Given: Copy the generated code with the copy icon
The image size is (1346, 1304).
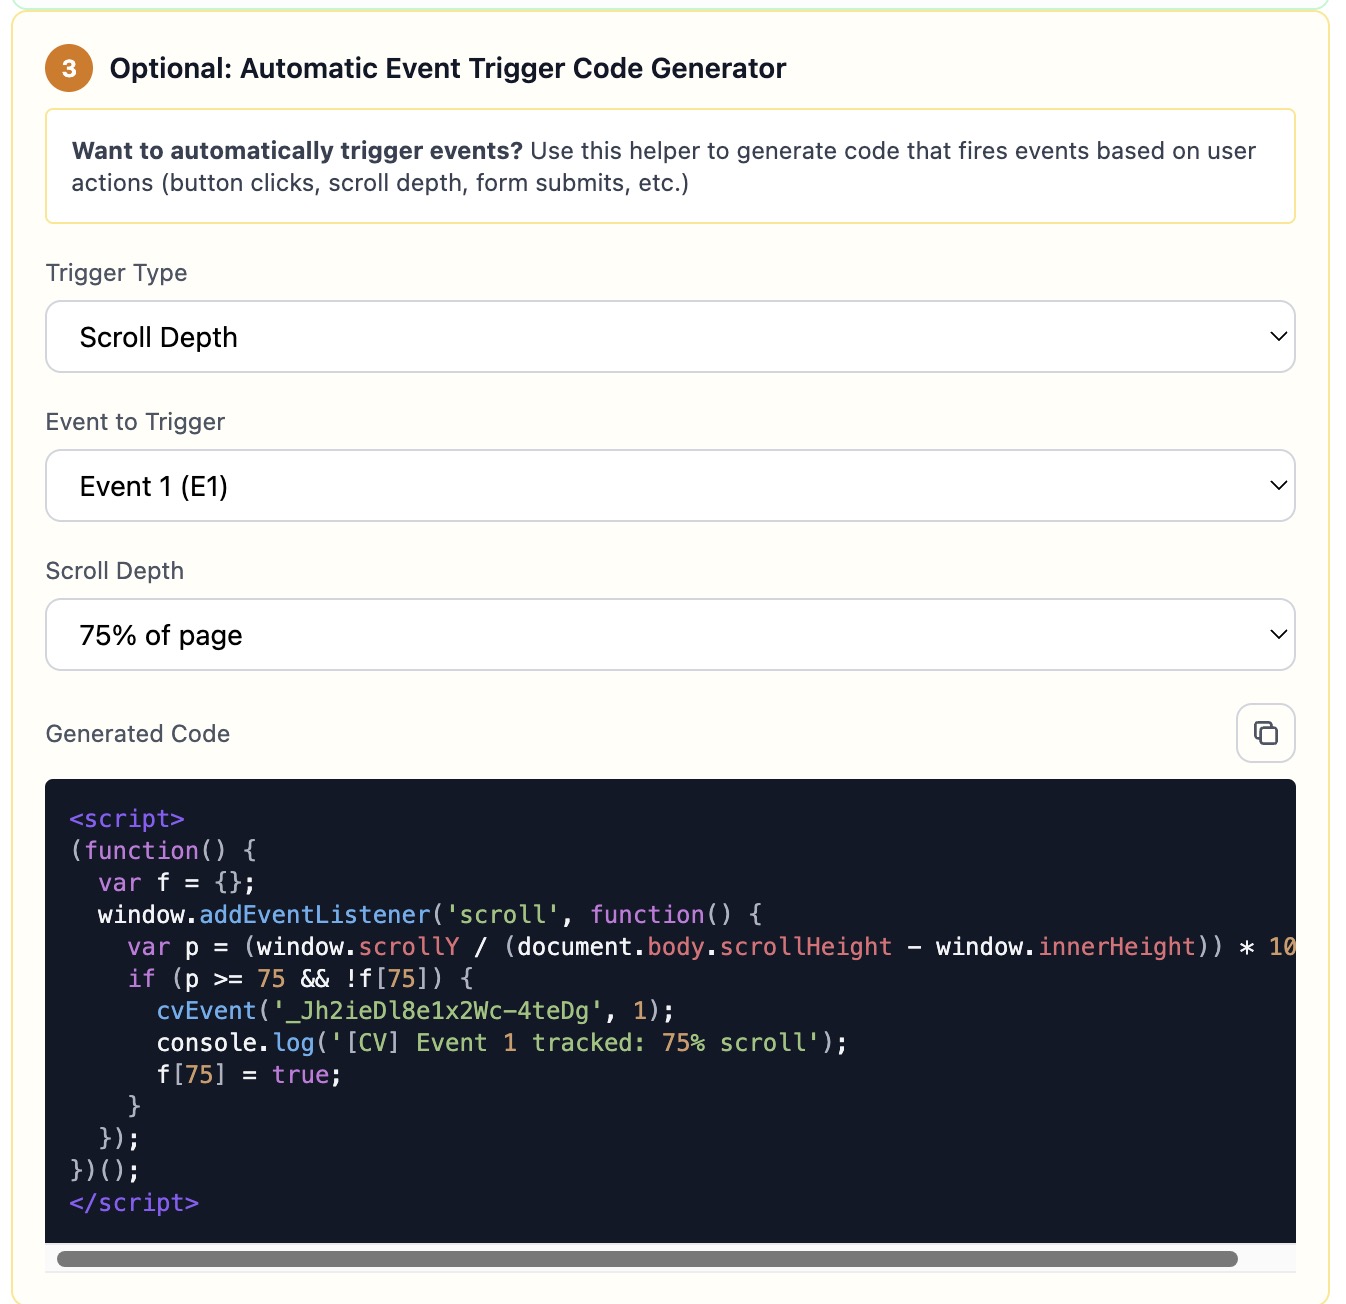Looking at the screenshot, I should click(1265, 733).
